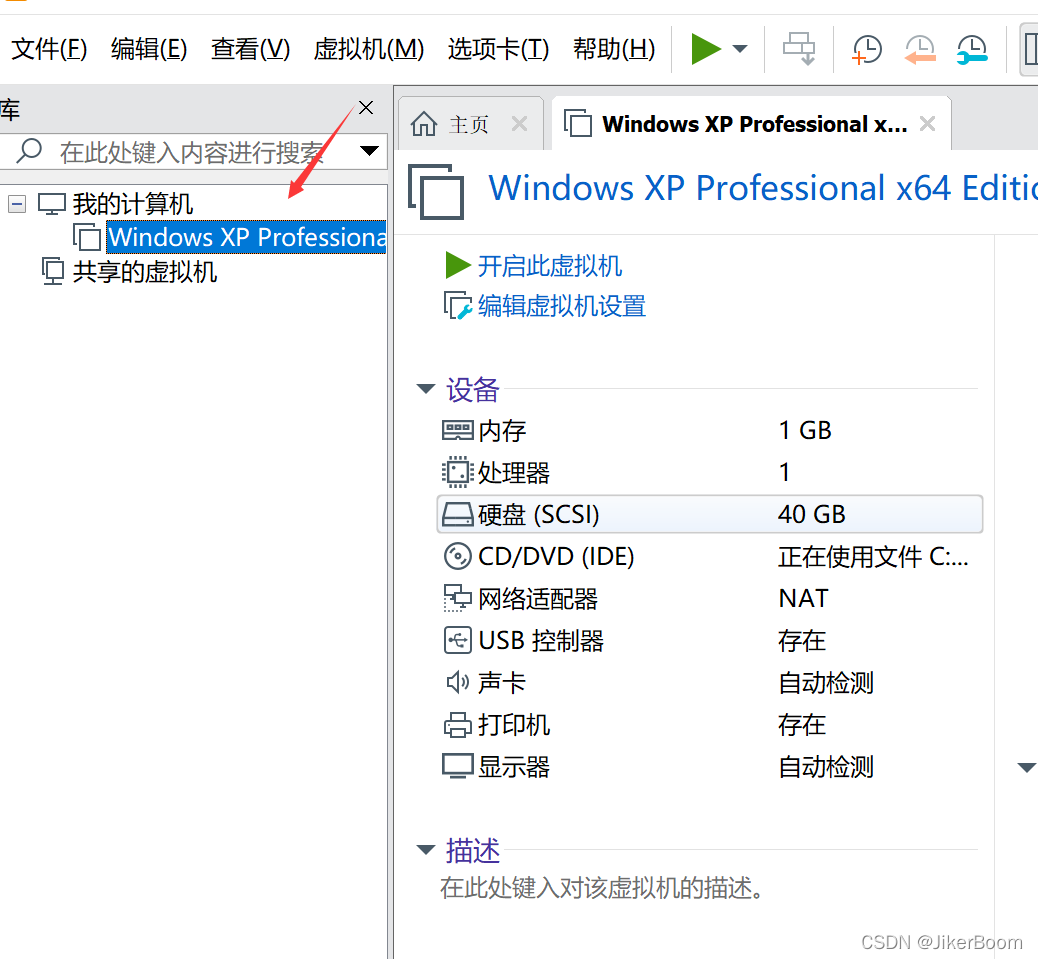
Task: Close the library panel with its X
Action: (366, 107)
